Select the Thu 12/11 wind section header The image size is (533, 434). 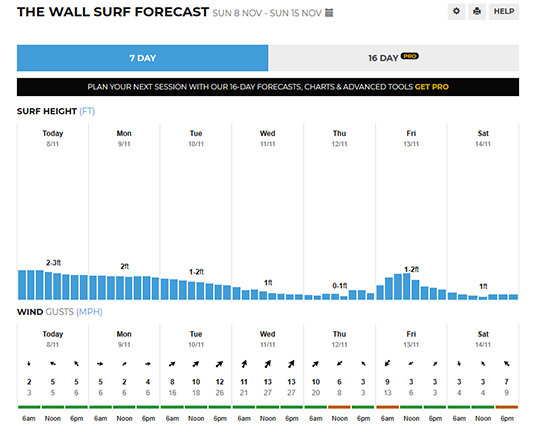point(339,339)
